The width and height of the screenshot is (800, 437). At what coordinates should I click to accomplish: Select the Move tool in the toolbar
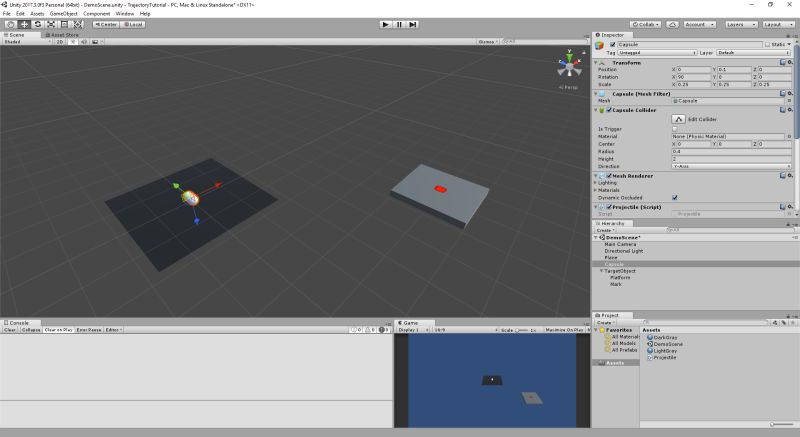click(24, 24)
